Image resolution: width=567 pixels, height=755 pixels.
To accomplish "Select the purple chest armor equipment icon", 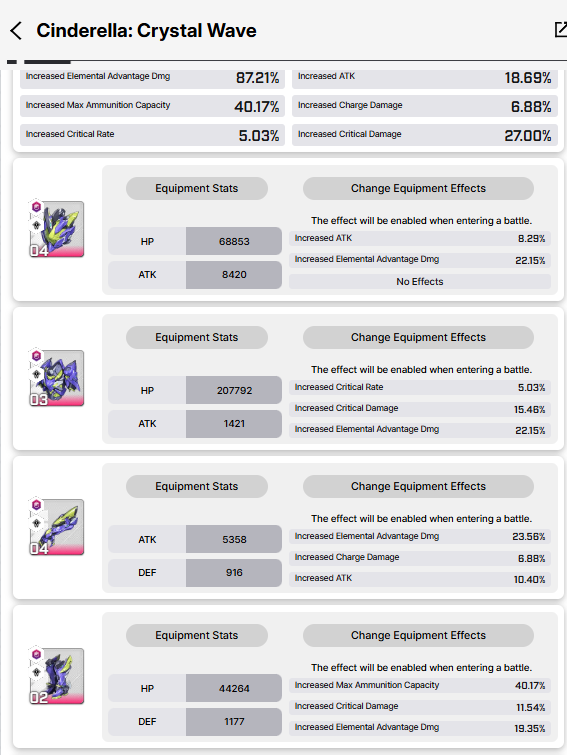I will pyautogui.click(x=57, y=378).
